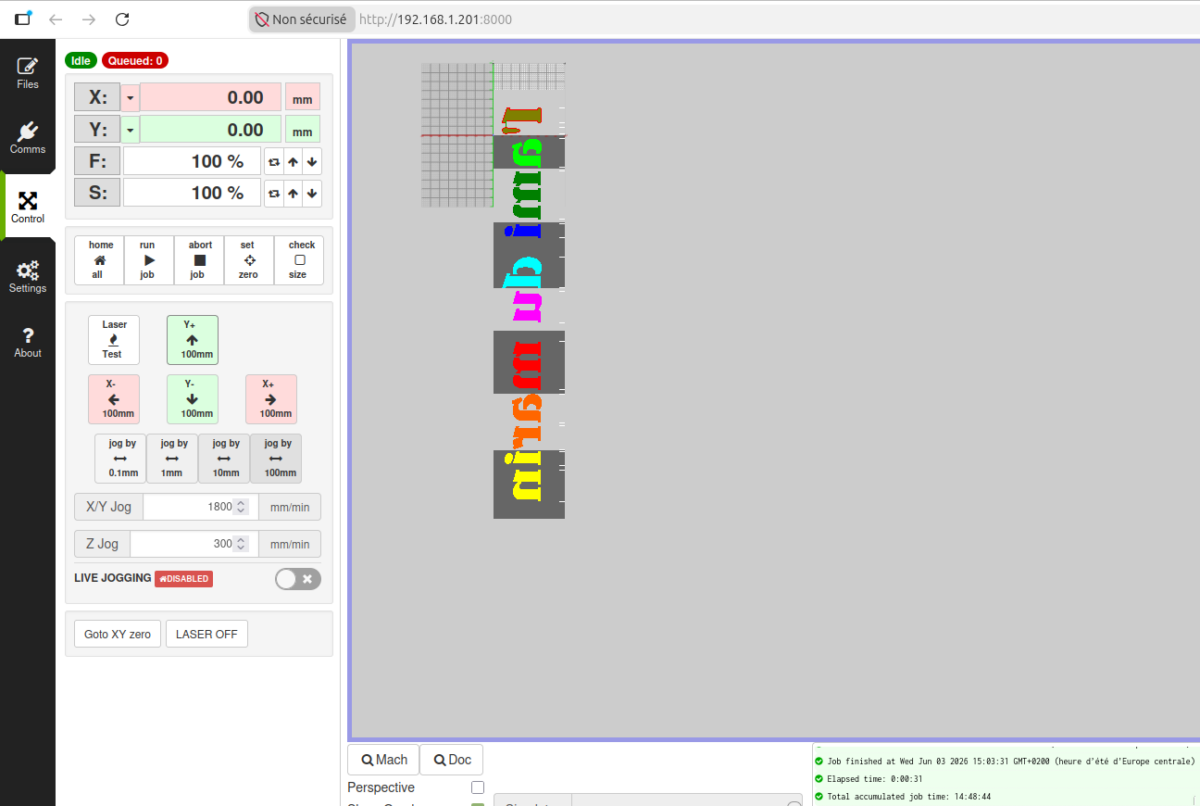Click the Z Jog speed field
This screenshot has width=1200, height=806.
194,544
